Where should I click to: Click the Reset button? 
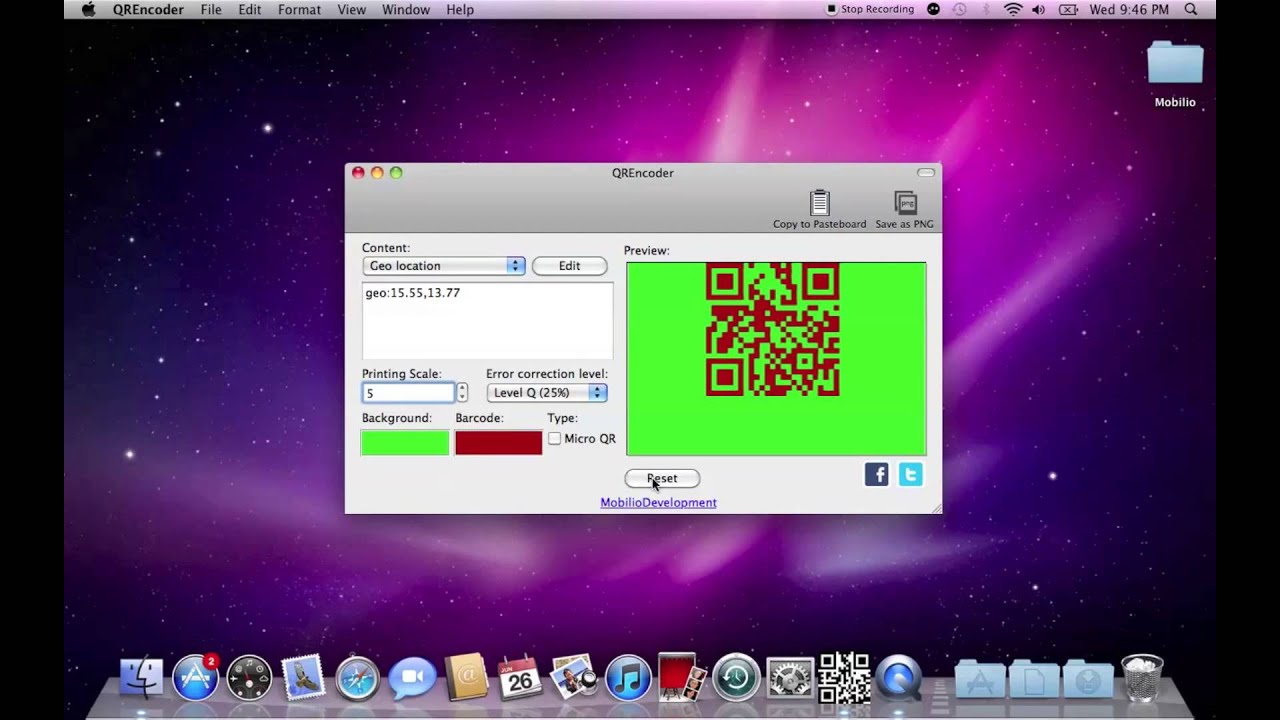coord(662,478)
